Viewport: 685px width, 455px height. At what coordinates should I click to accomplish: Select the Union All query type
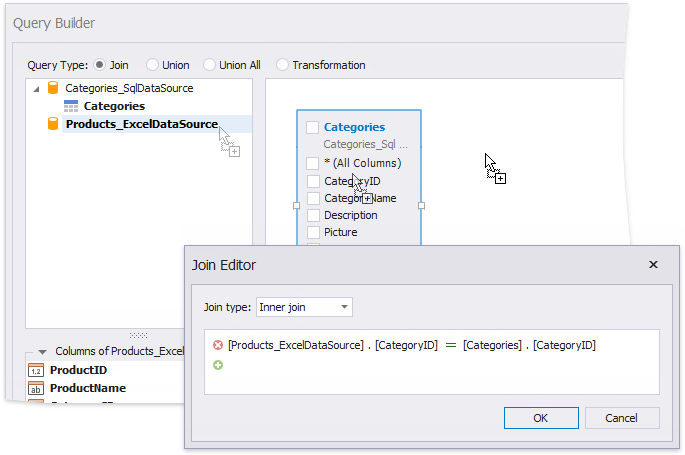(x=210, y=65)
